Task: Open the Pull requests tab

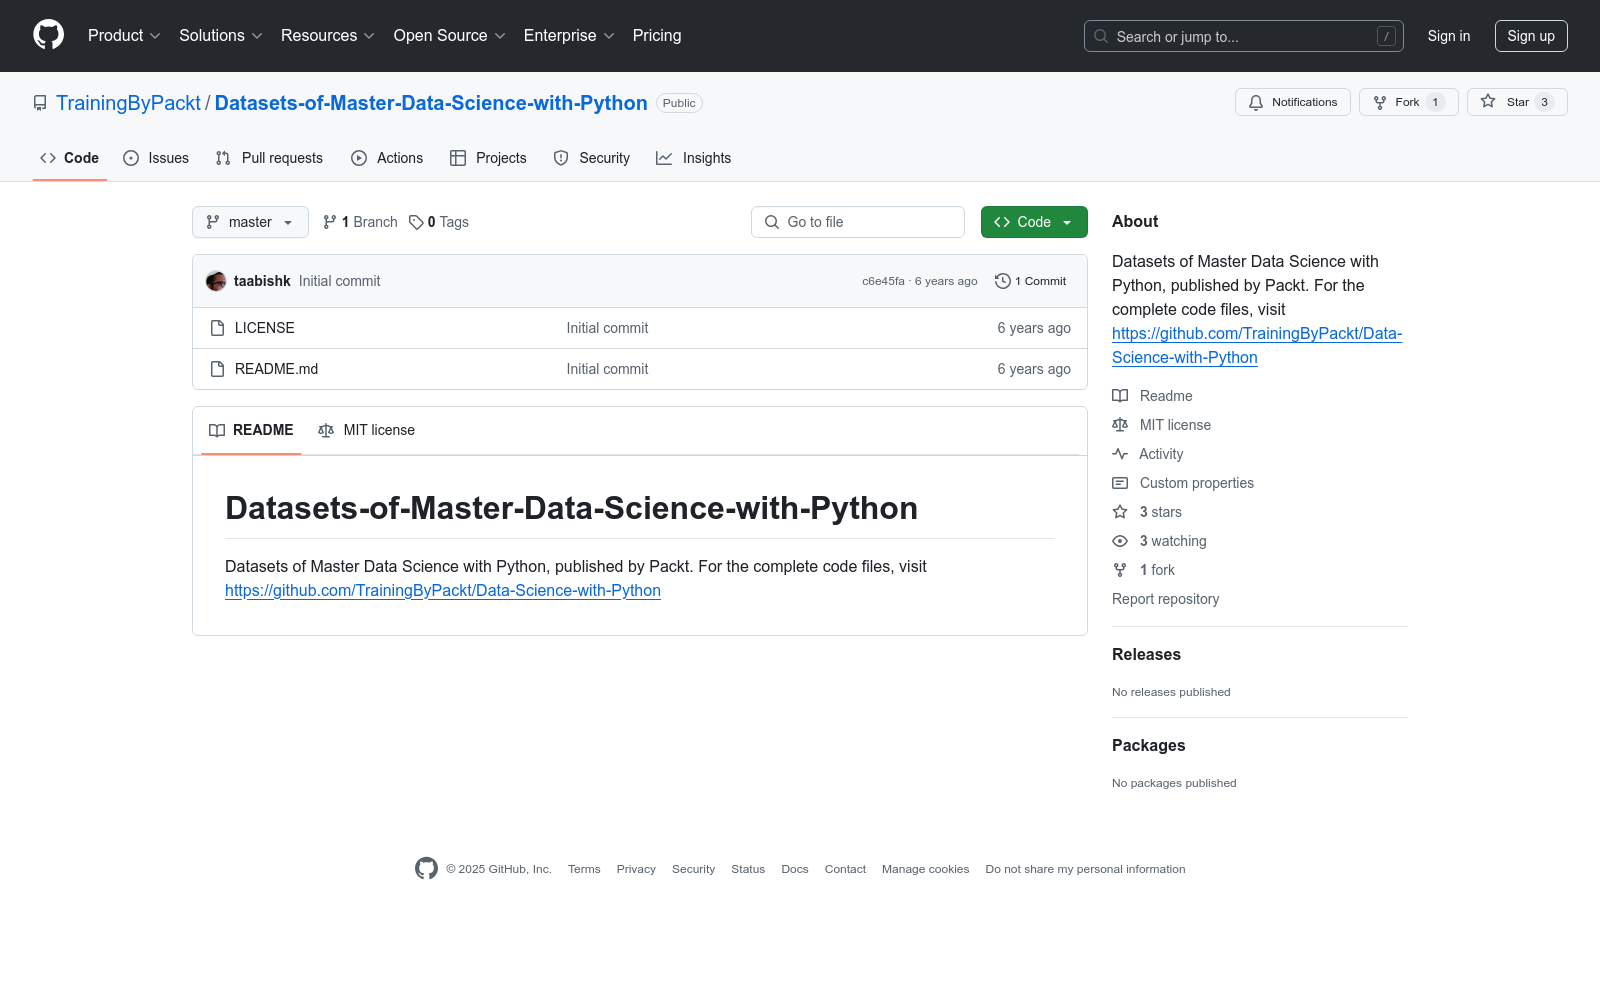Action: point(269,158)
